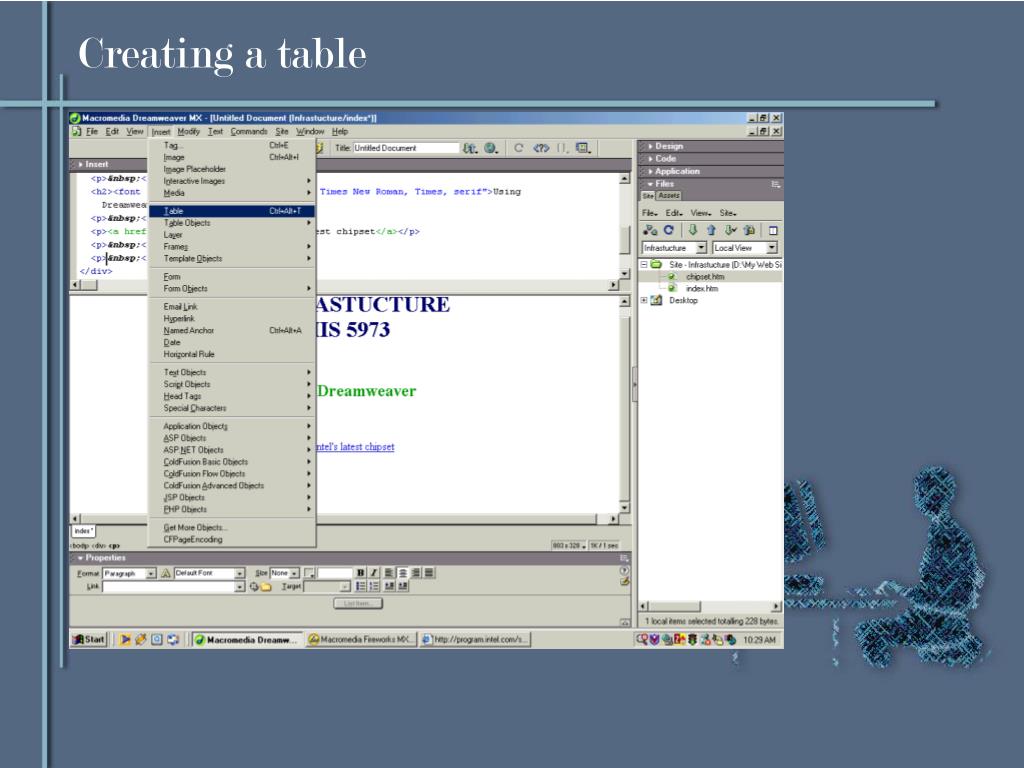Expand the Application panel group

pos(673,171)
